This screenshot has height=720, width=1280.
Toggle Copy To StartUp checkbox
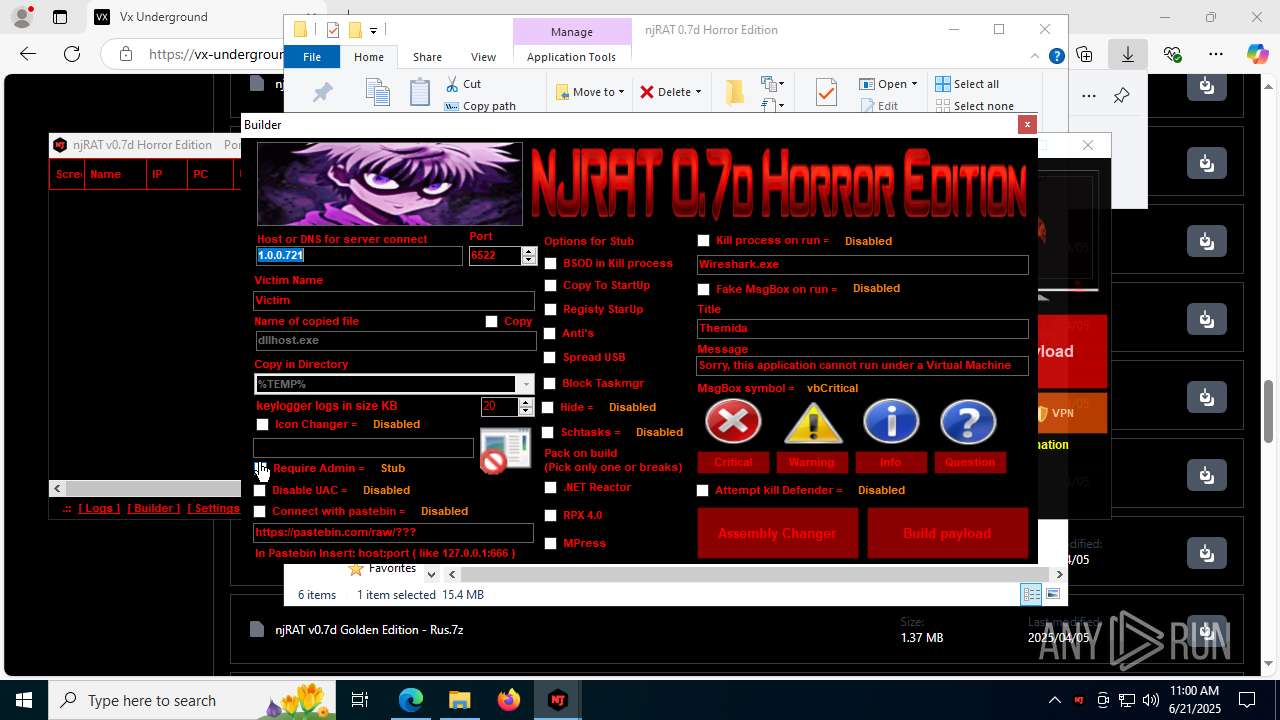pyautogui.click(x=550, y=286)
